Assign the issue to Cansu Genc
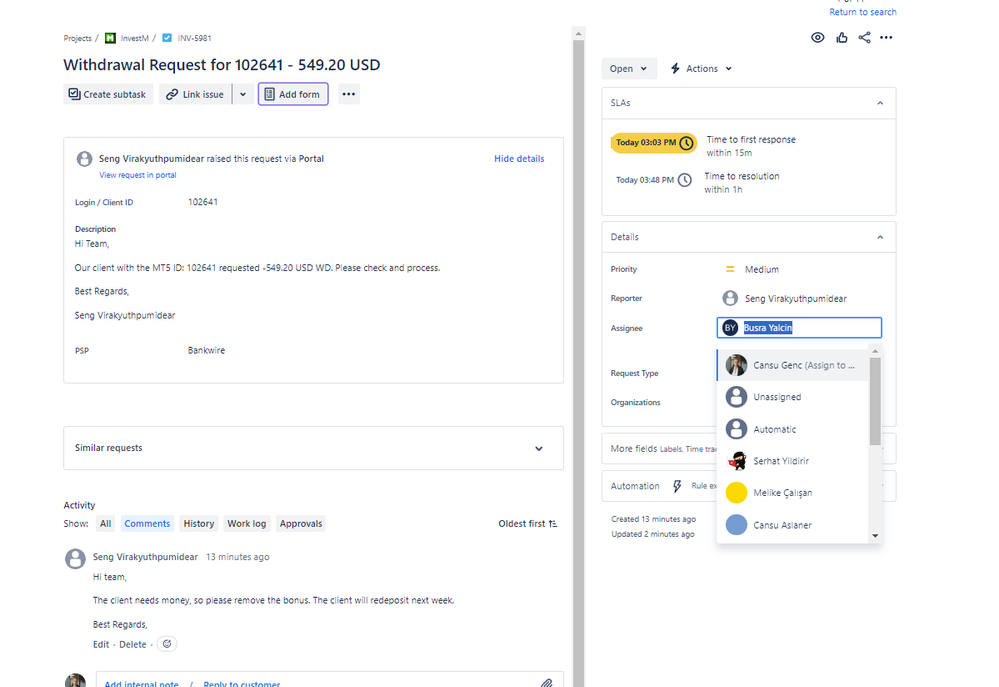Image resolution: width=999 pixels, height=687 pixels. click(x=793, y=366)
